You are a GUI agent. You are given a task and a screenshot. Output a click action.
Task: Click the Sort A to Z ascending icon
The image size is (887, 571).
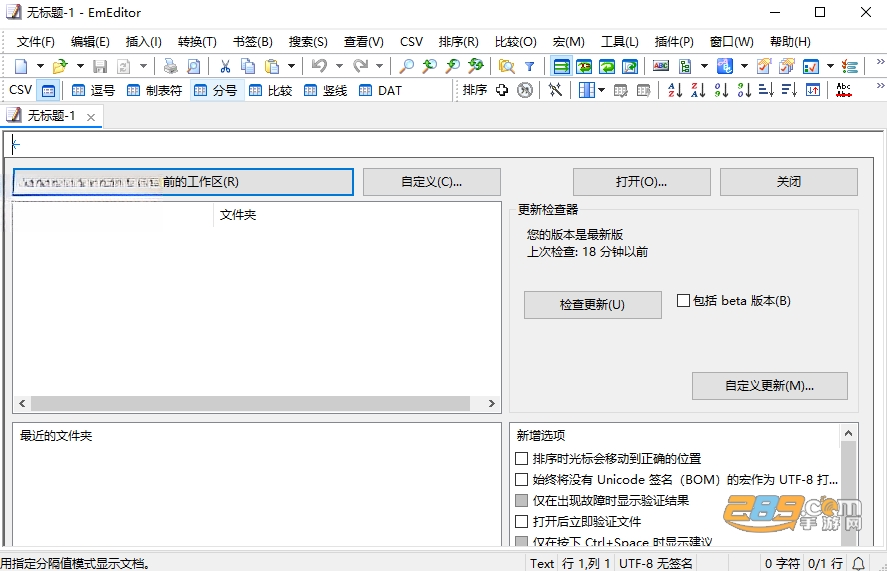click(x=675, y=90)
